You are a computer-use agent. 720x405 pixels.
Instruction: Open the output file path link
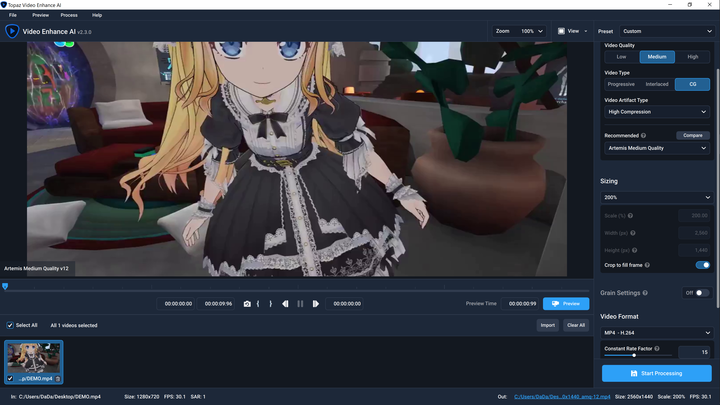(x=562, y=397)
